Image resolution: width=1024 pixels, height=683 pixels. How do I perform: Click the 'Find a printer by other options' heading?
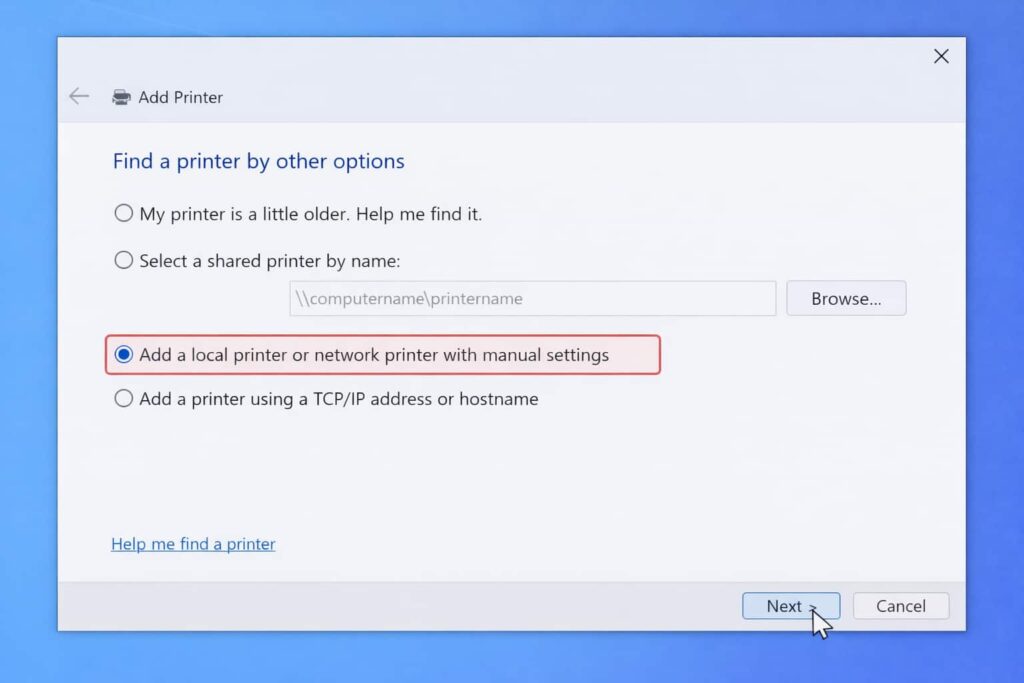259,161
